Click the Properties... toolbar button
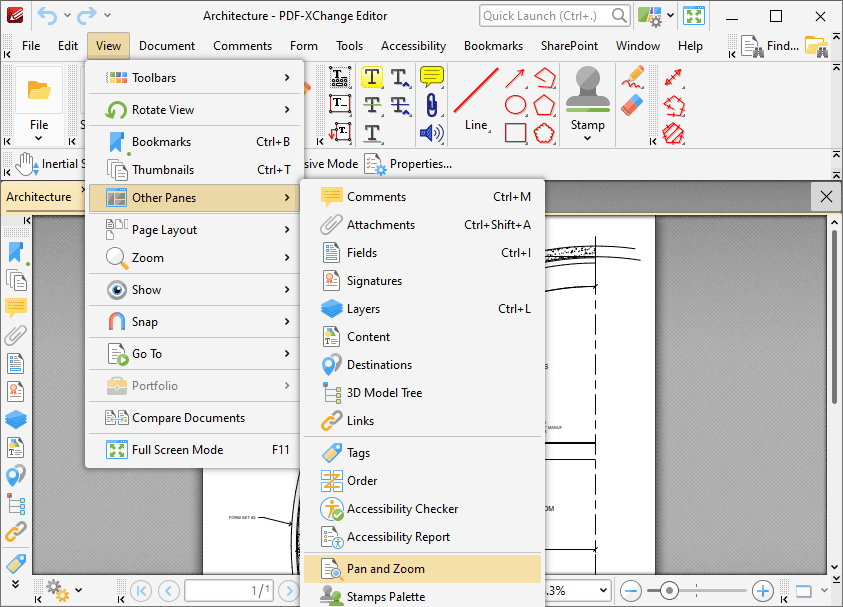 [x=409, y=164]
